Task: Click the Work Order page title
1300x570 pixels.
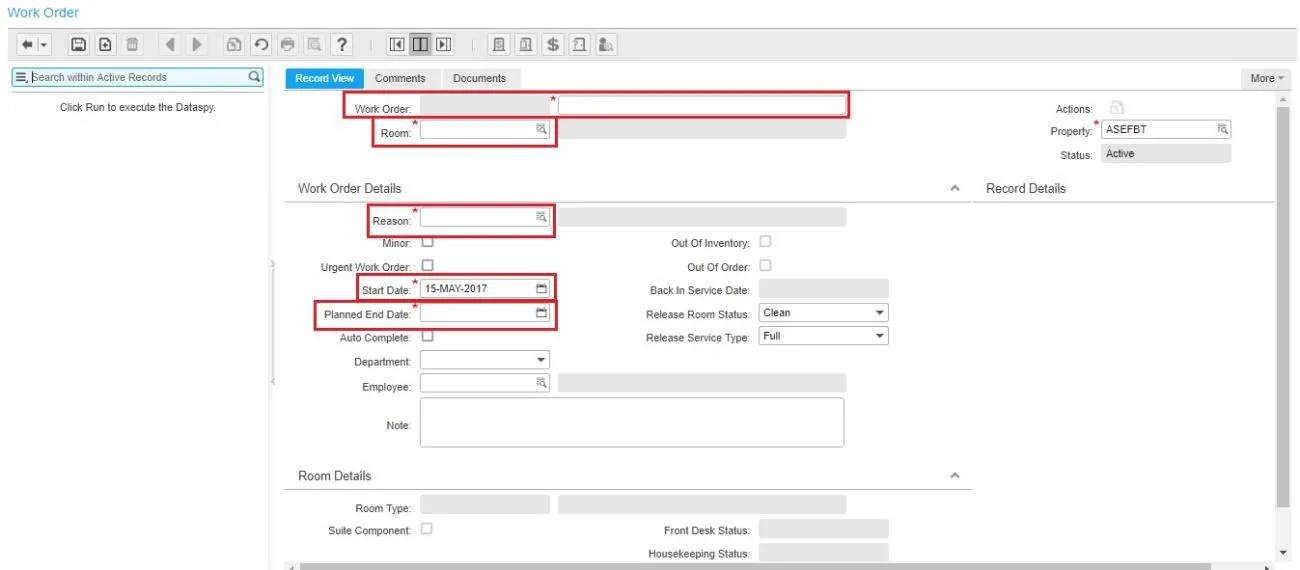Action: 43,13
